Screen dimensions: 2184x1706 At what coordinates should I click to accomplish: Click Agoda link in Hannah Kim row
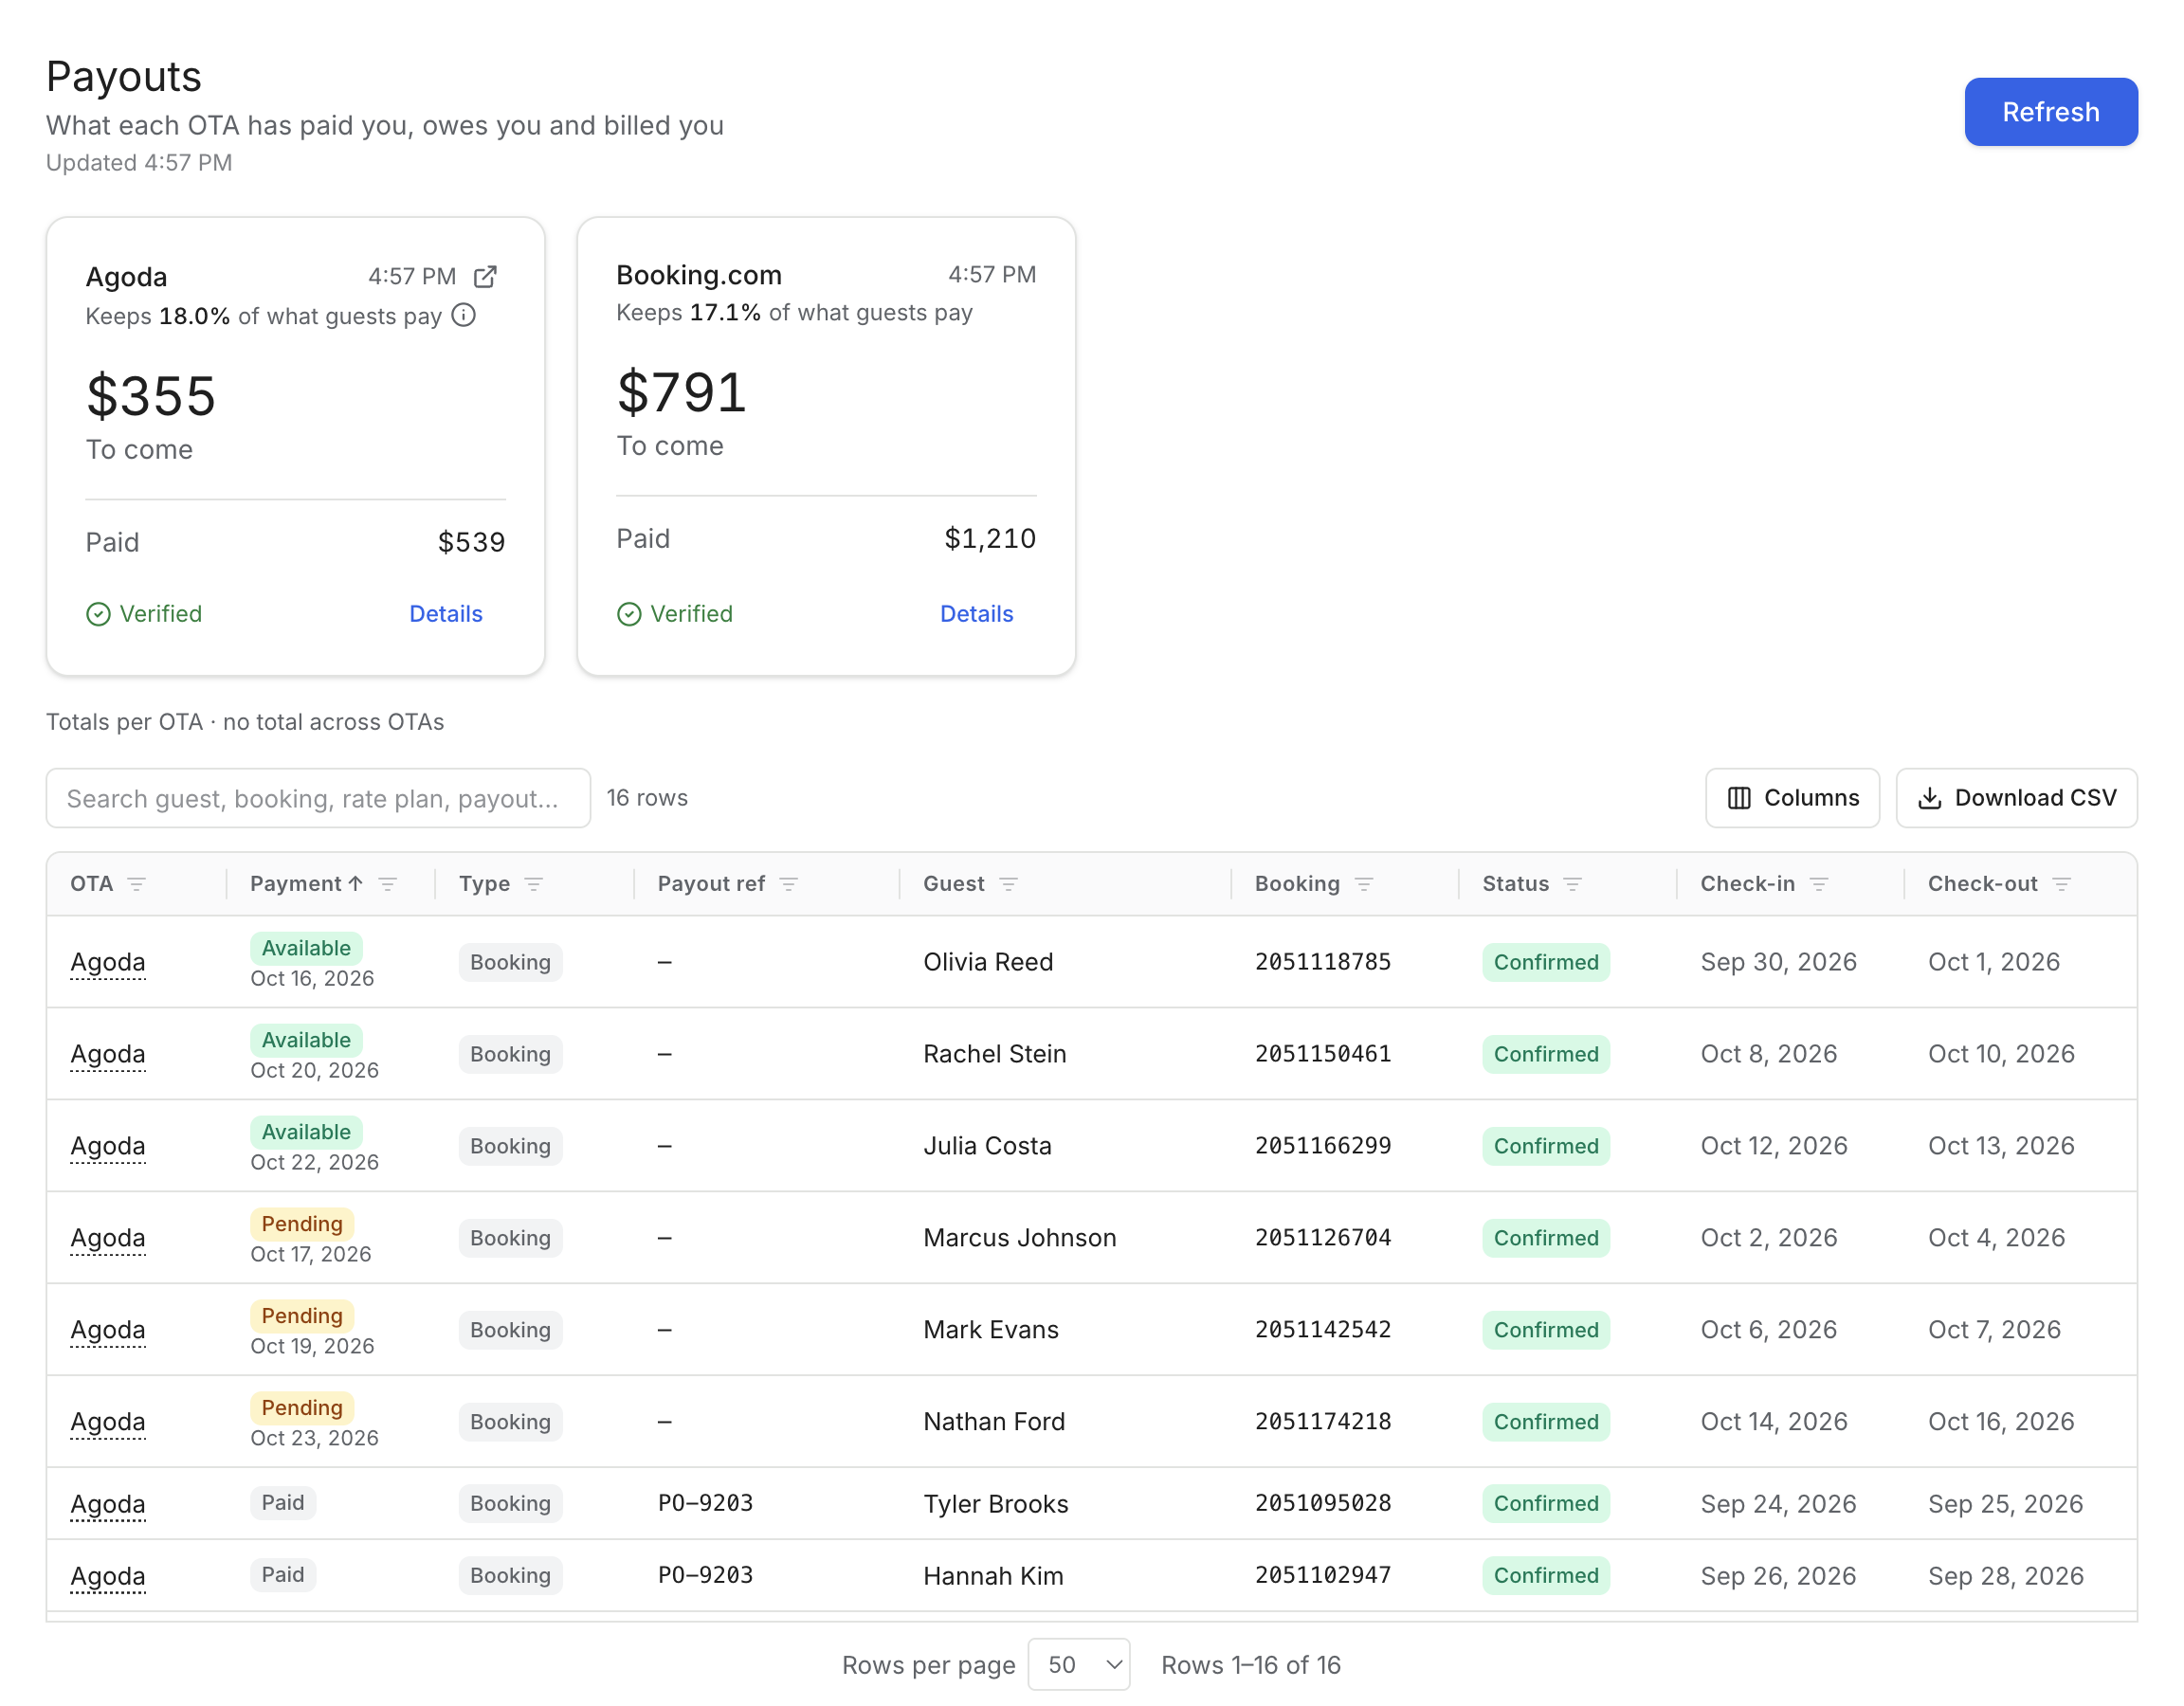[x=108, y=1576]
